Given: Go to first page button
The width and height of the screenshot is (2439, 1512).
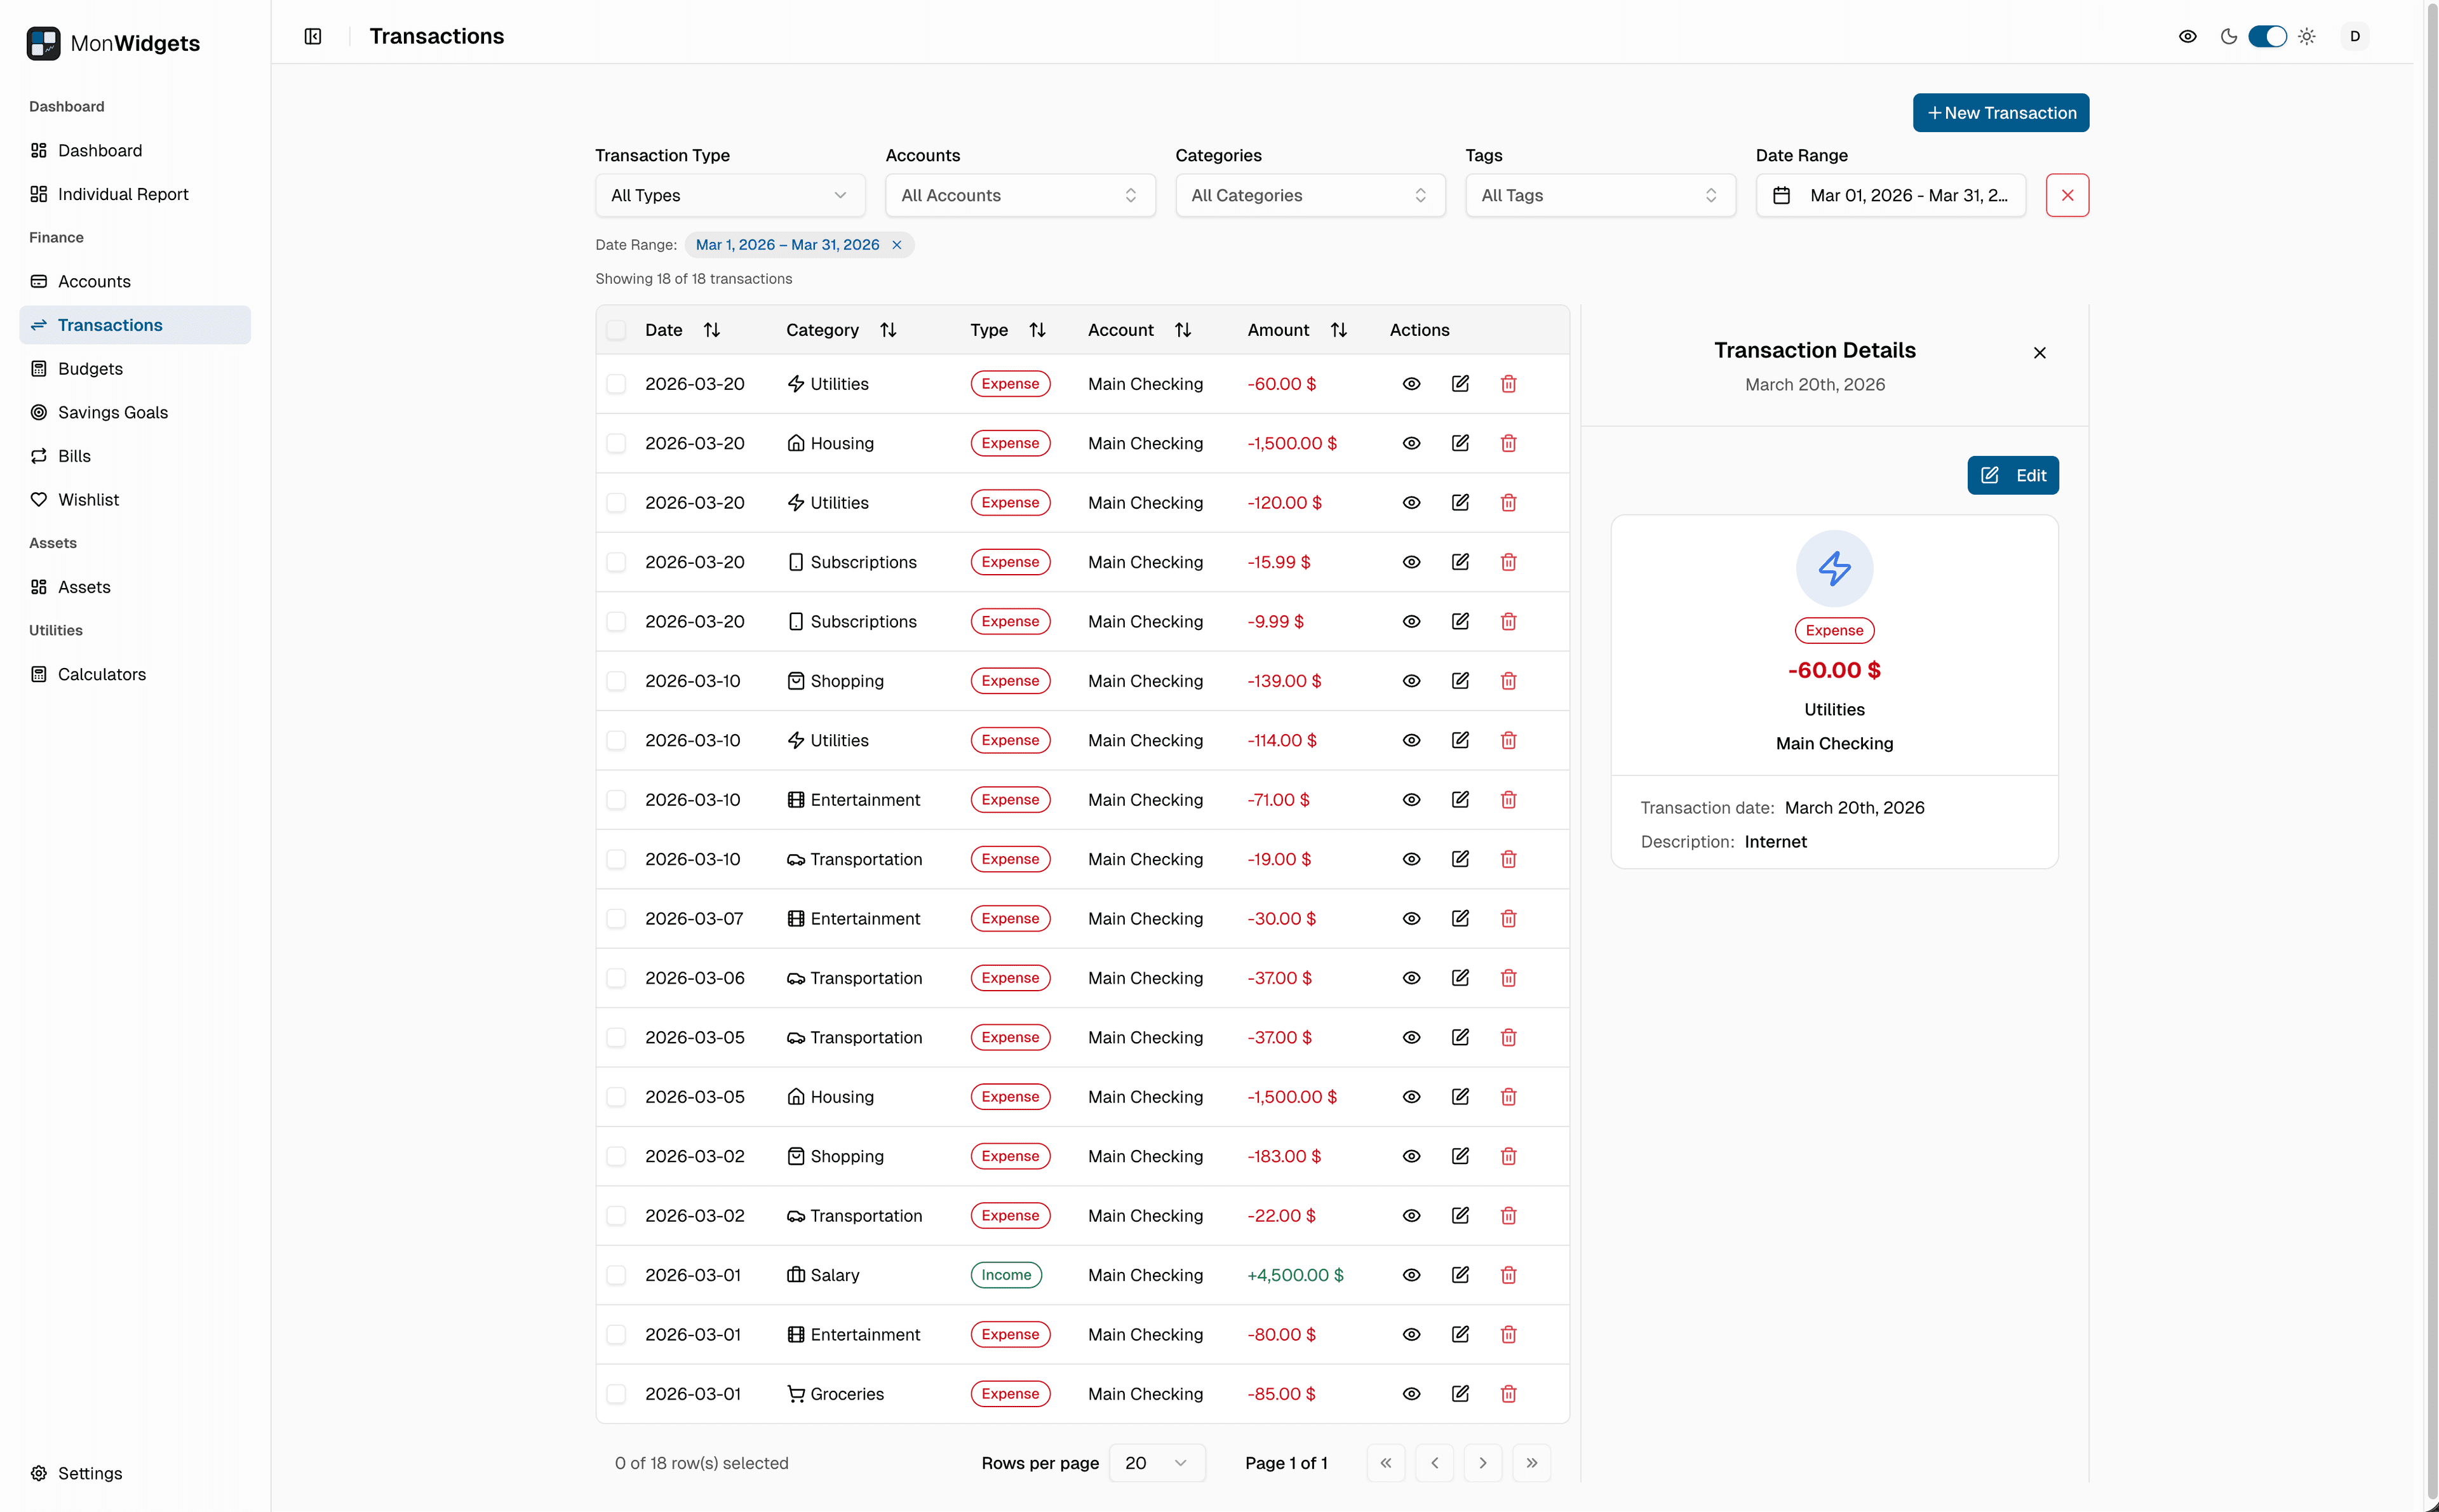Looking at the screenshot, I should (x=1386, y=1463).
